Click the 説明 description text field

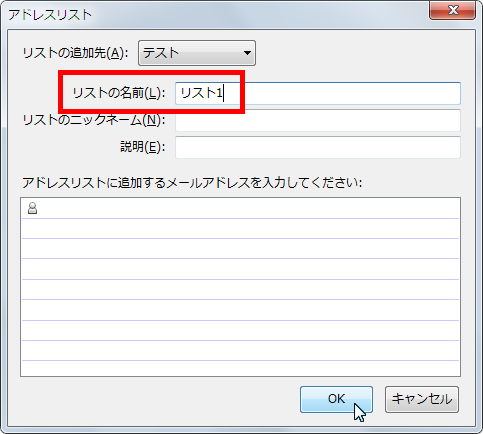[x=318, y=147]
